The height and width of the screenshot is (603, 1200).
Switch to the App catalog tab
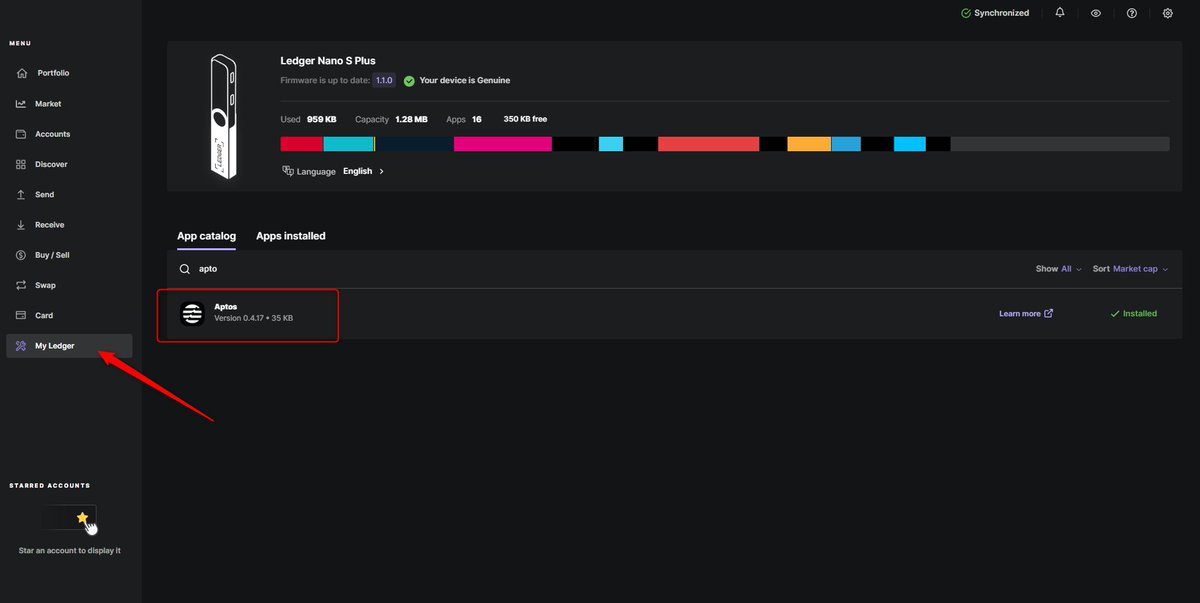tap(206, 237)
